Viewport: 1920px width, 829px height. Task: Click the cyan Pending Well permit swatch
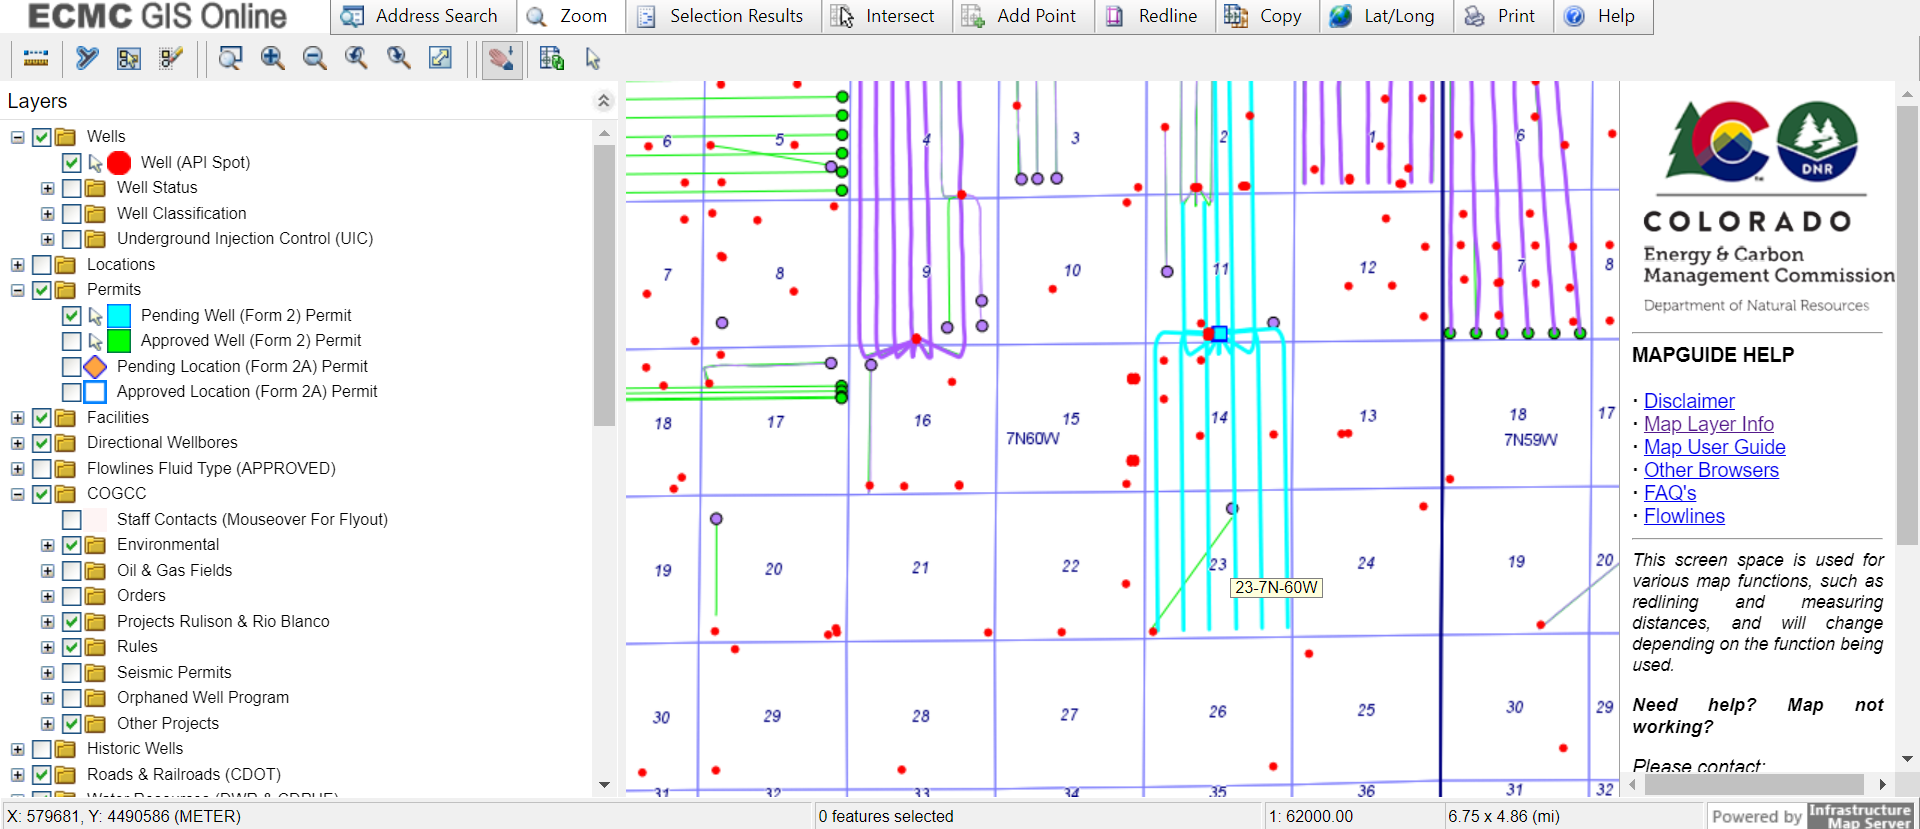click(x=119, y=316)
